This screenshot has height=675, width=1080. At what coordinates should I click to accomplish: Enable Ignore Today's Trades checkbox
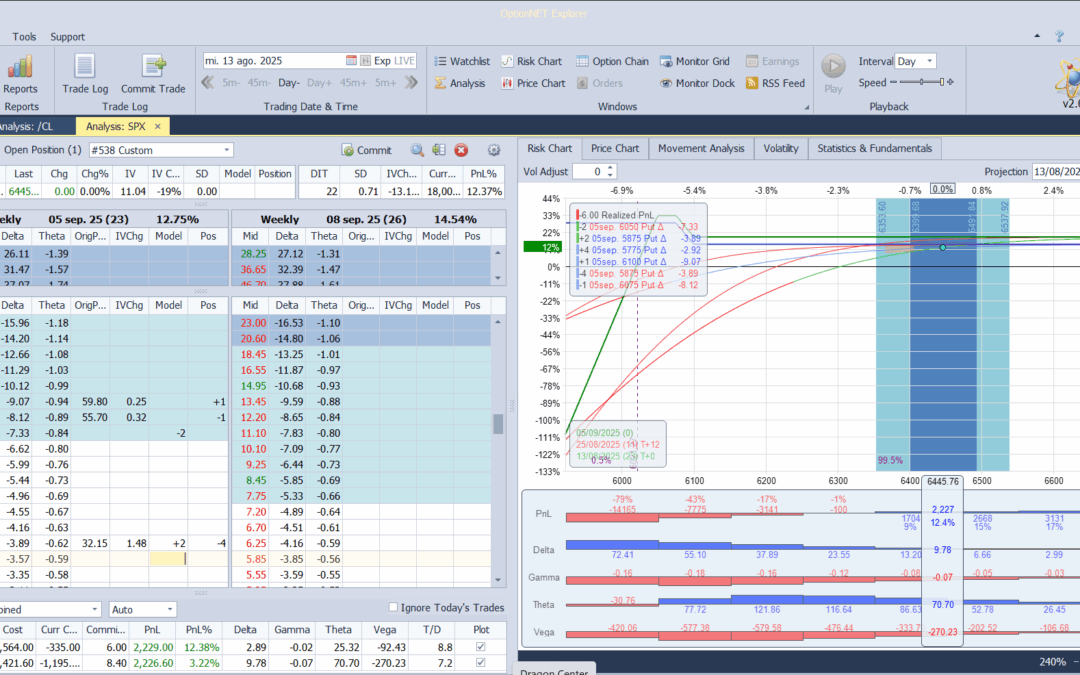(393, 608)
